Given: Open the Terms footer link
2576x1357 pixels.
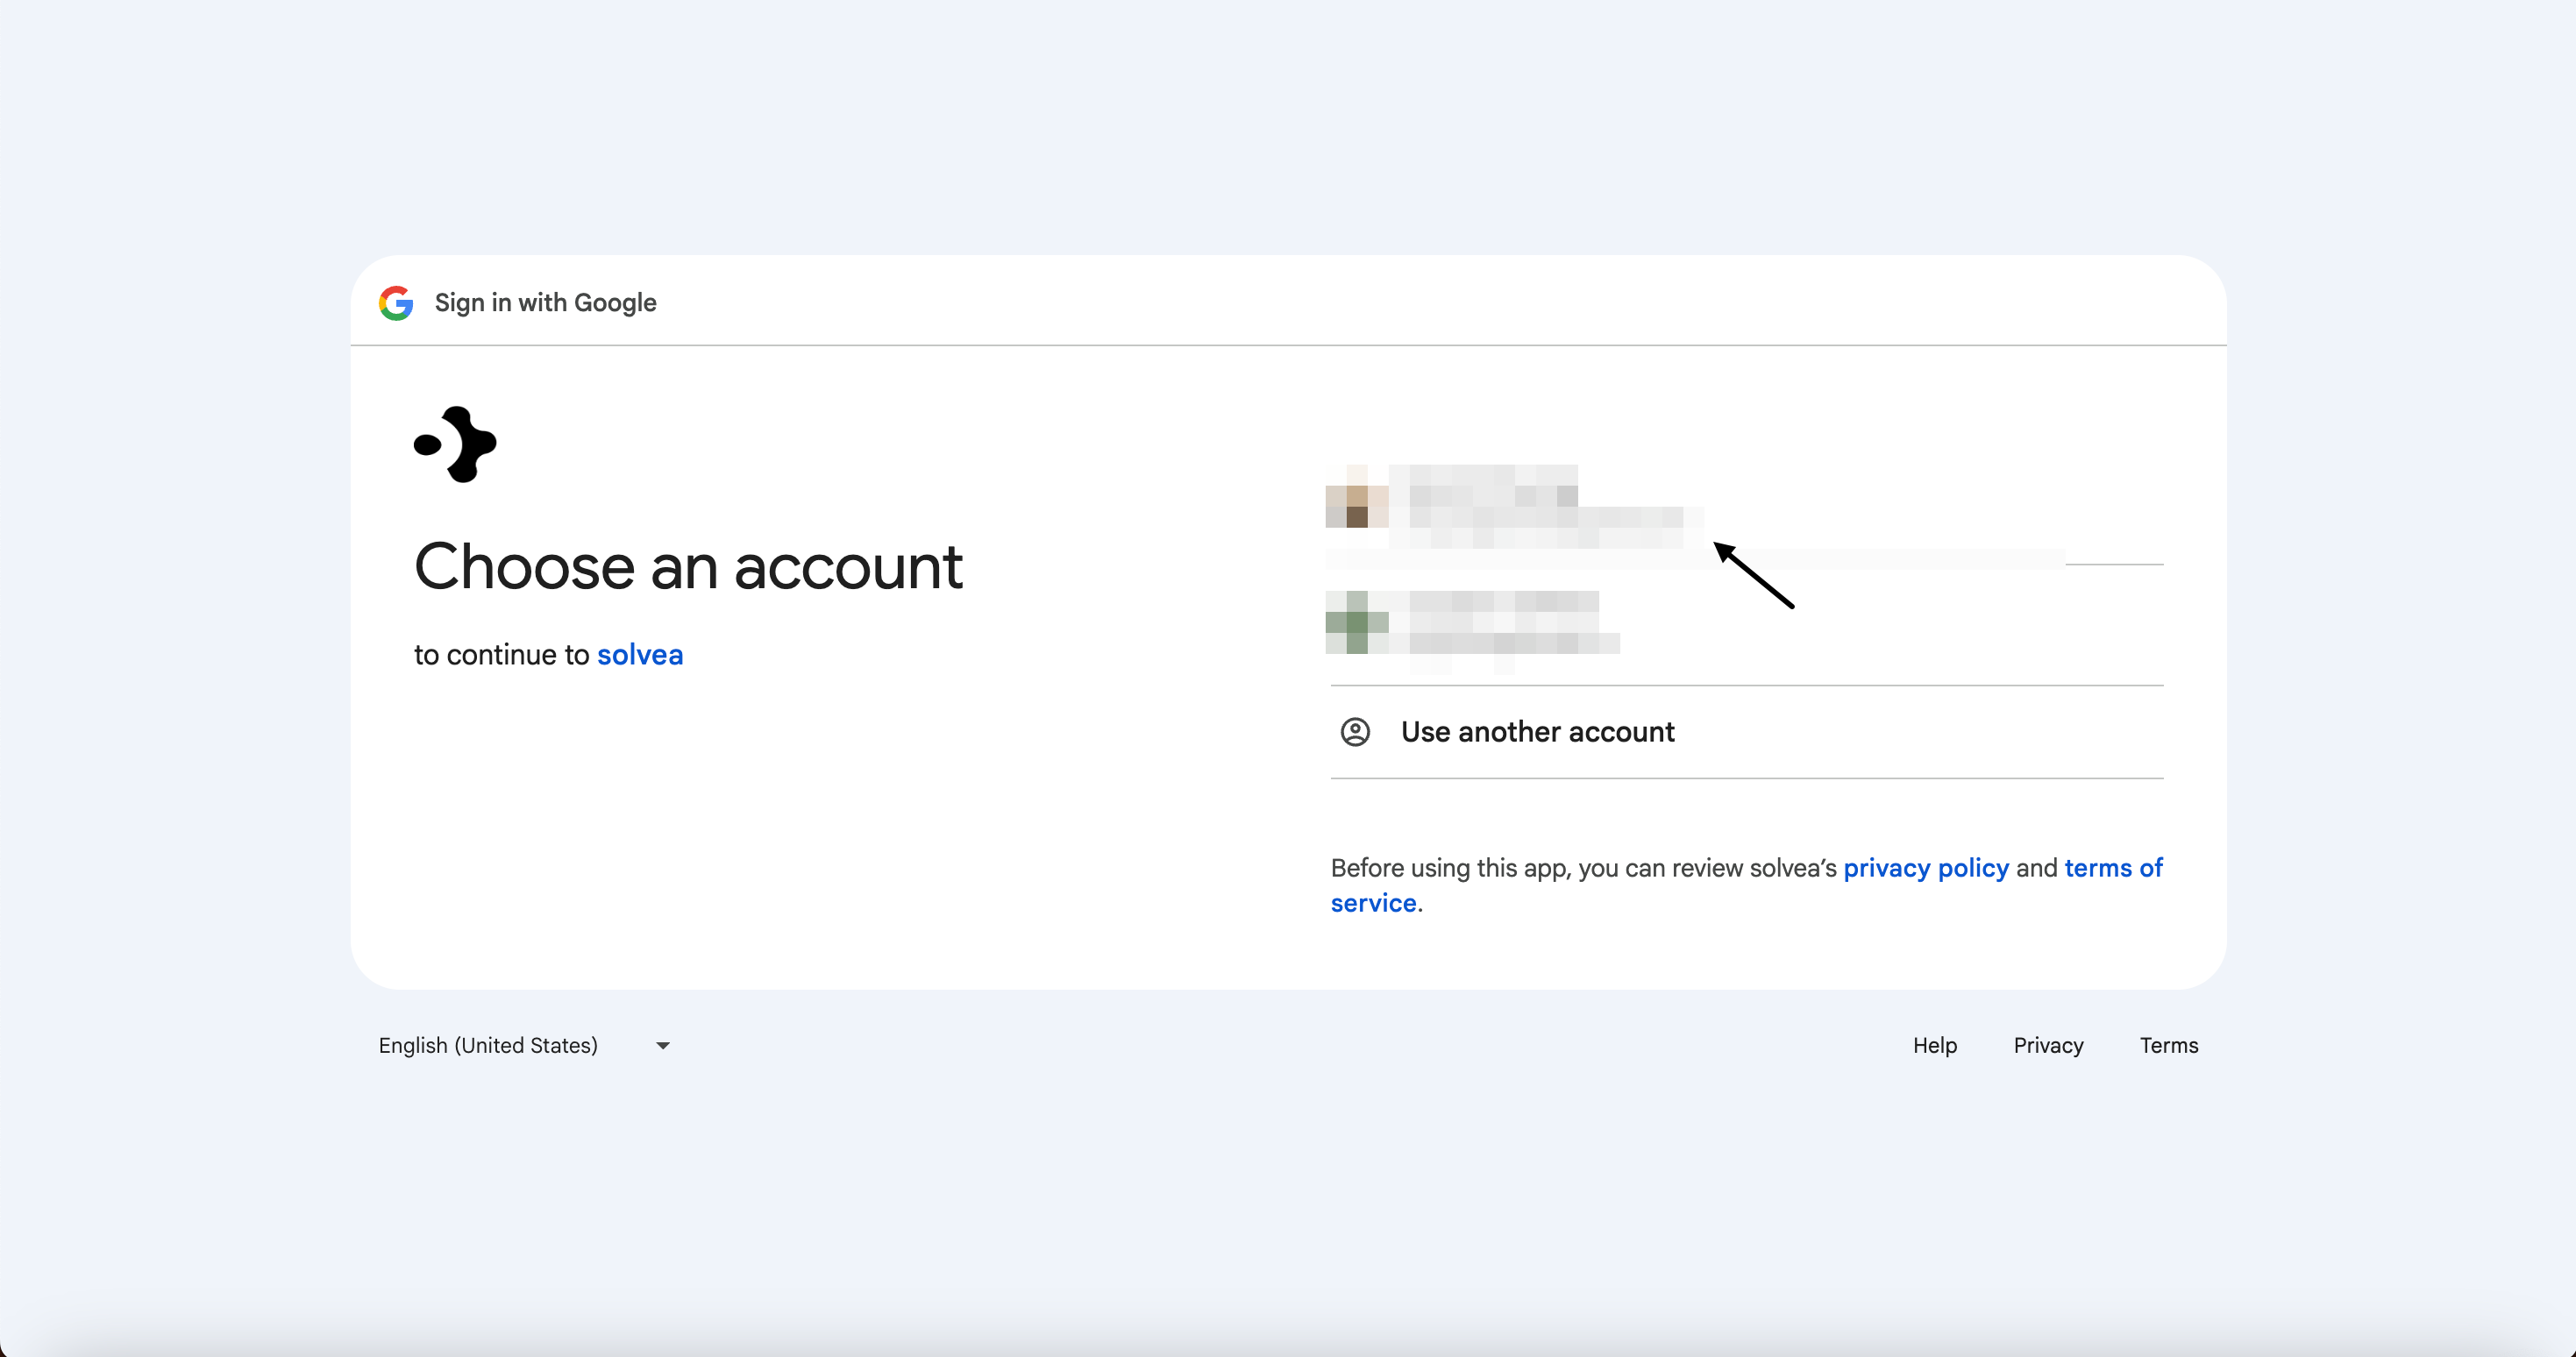Looking at the screenshot, I should (x=2168, y=1045).
